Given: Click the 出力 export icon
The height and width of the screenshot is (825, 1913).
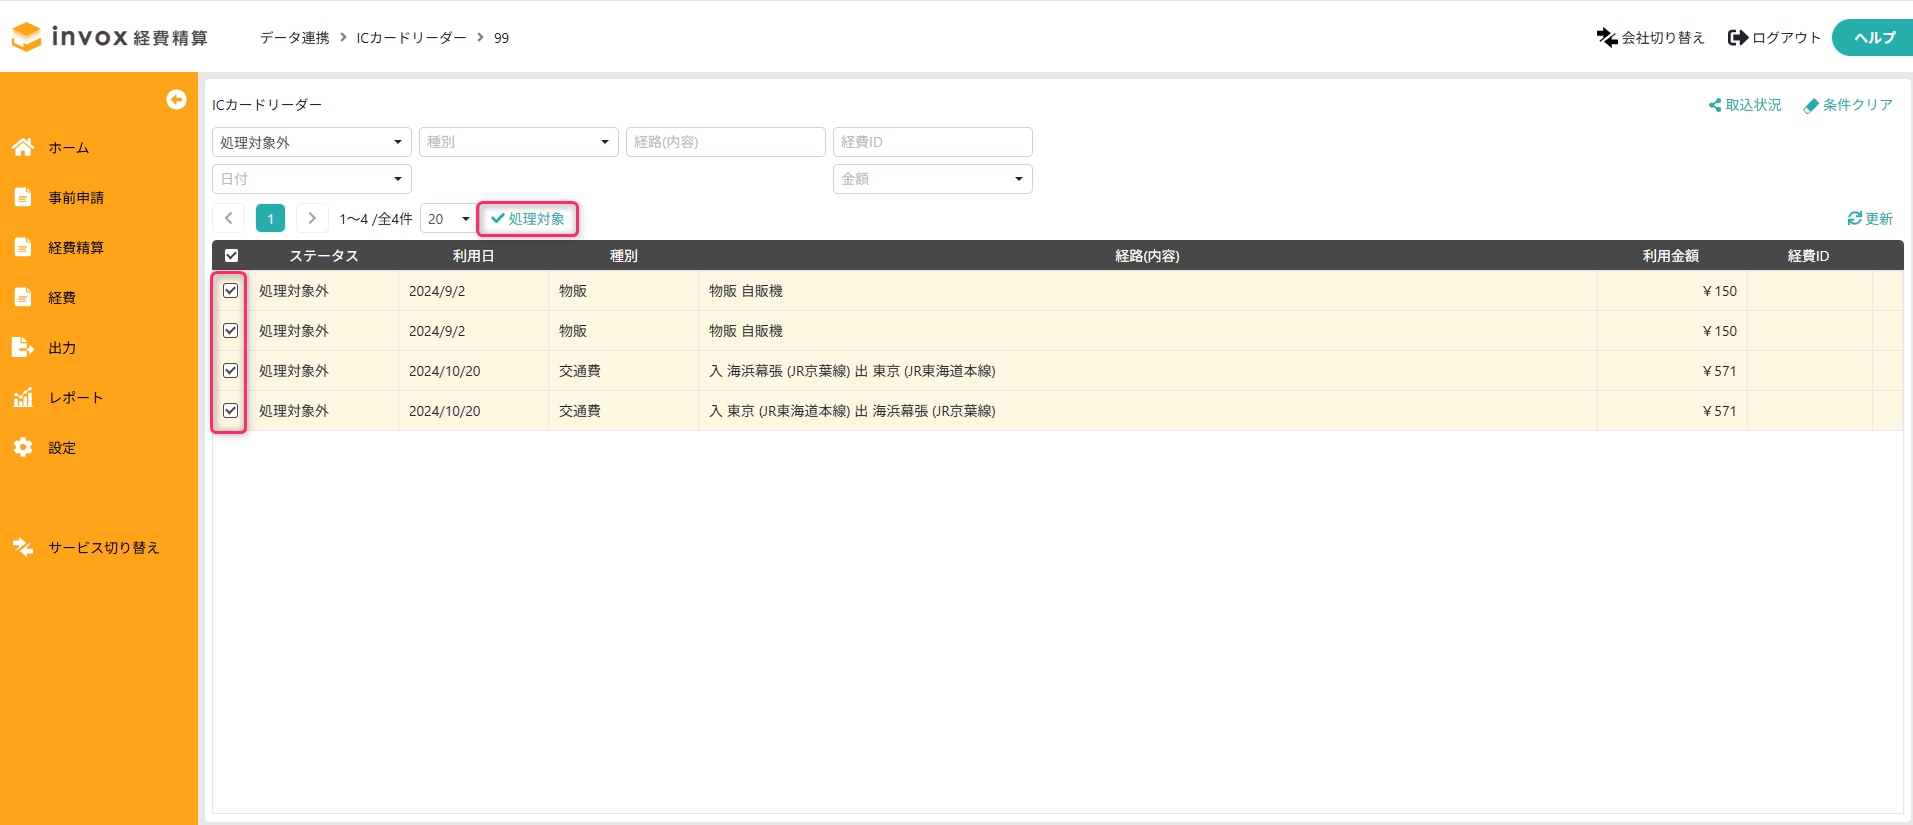Looking at the screenshot, I should (23, 347).
